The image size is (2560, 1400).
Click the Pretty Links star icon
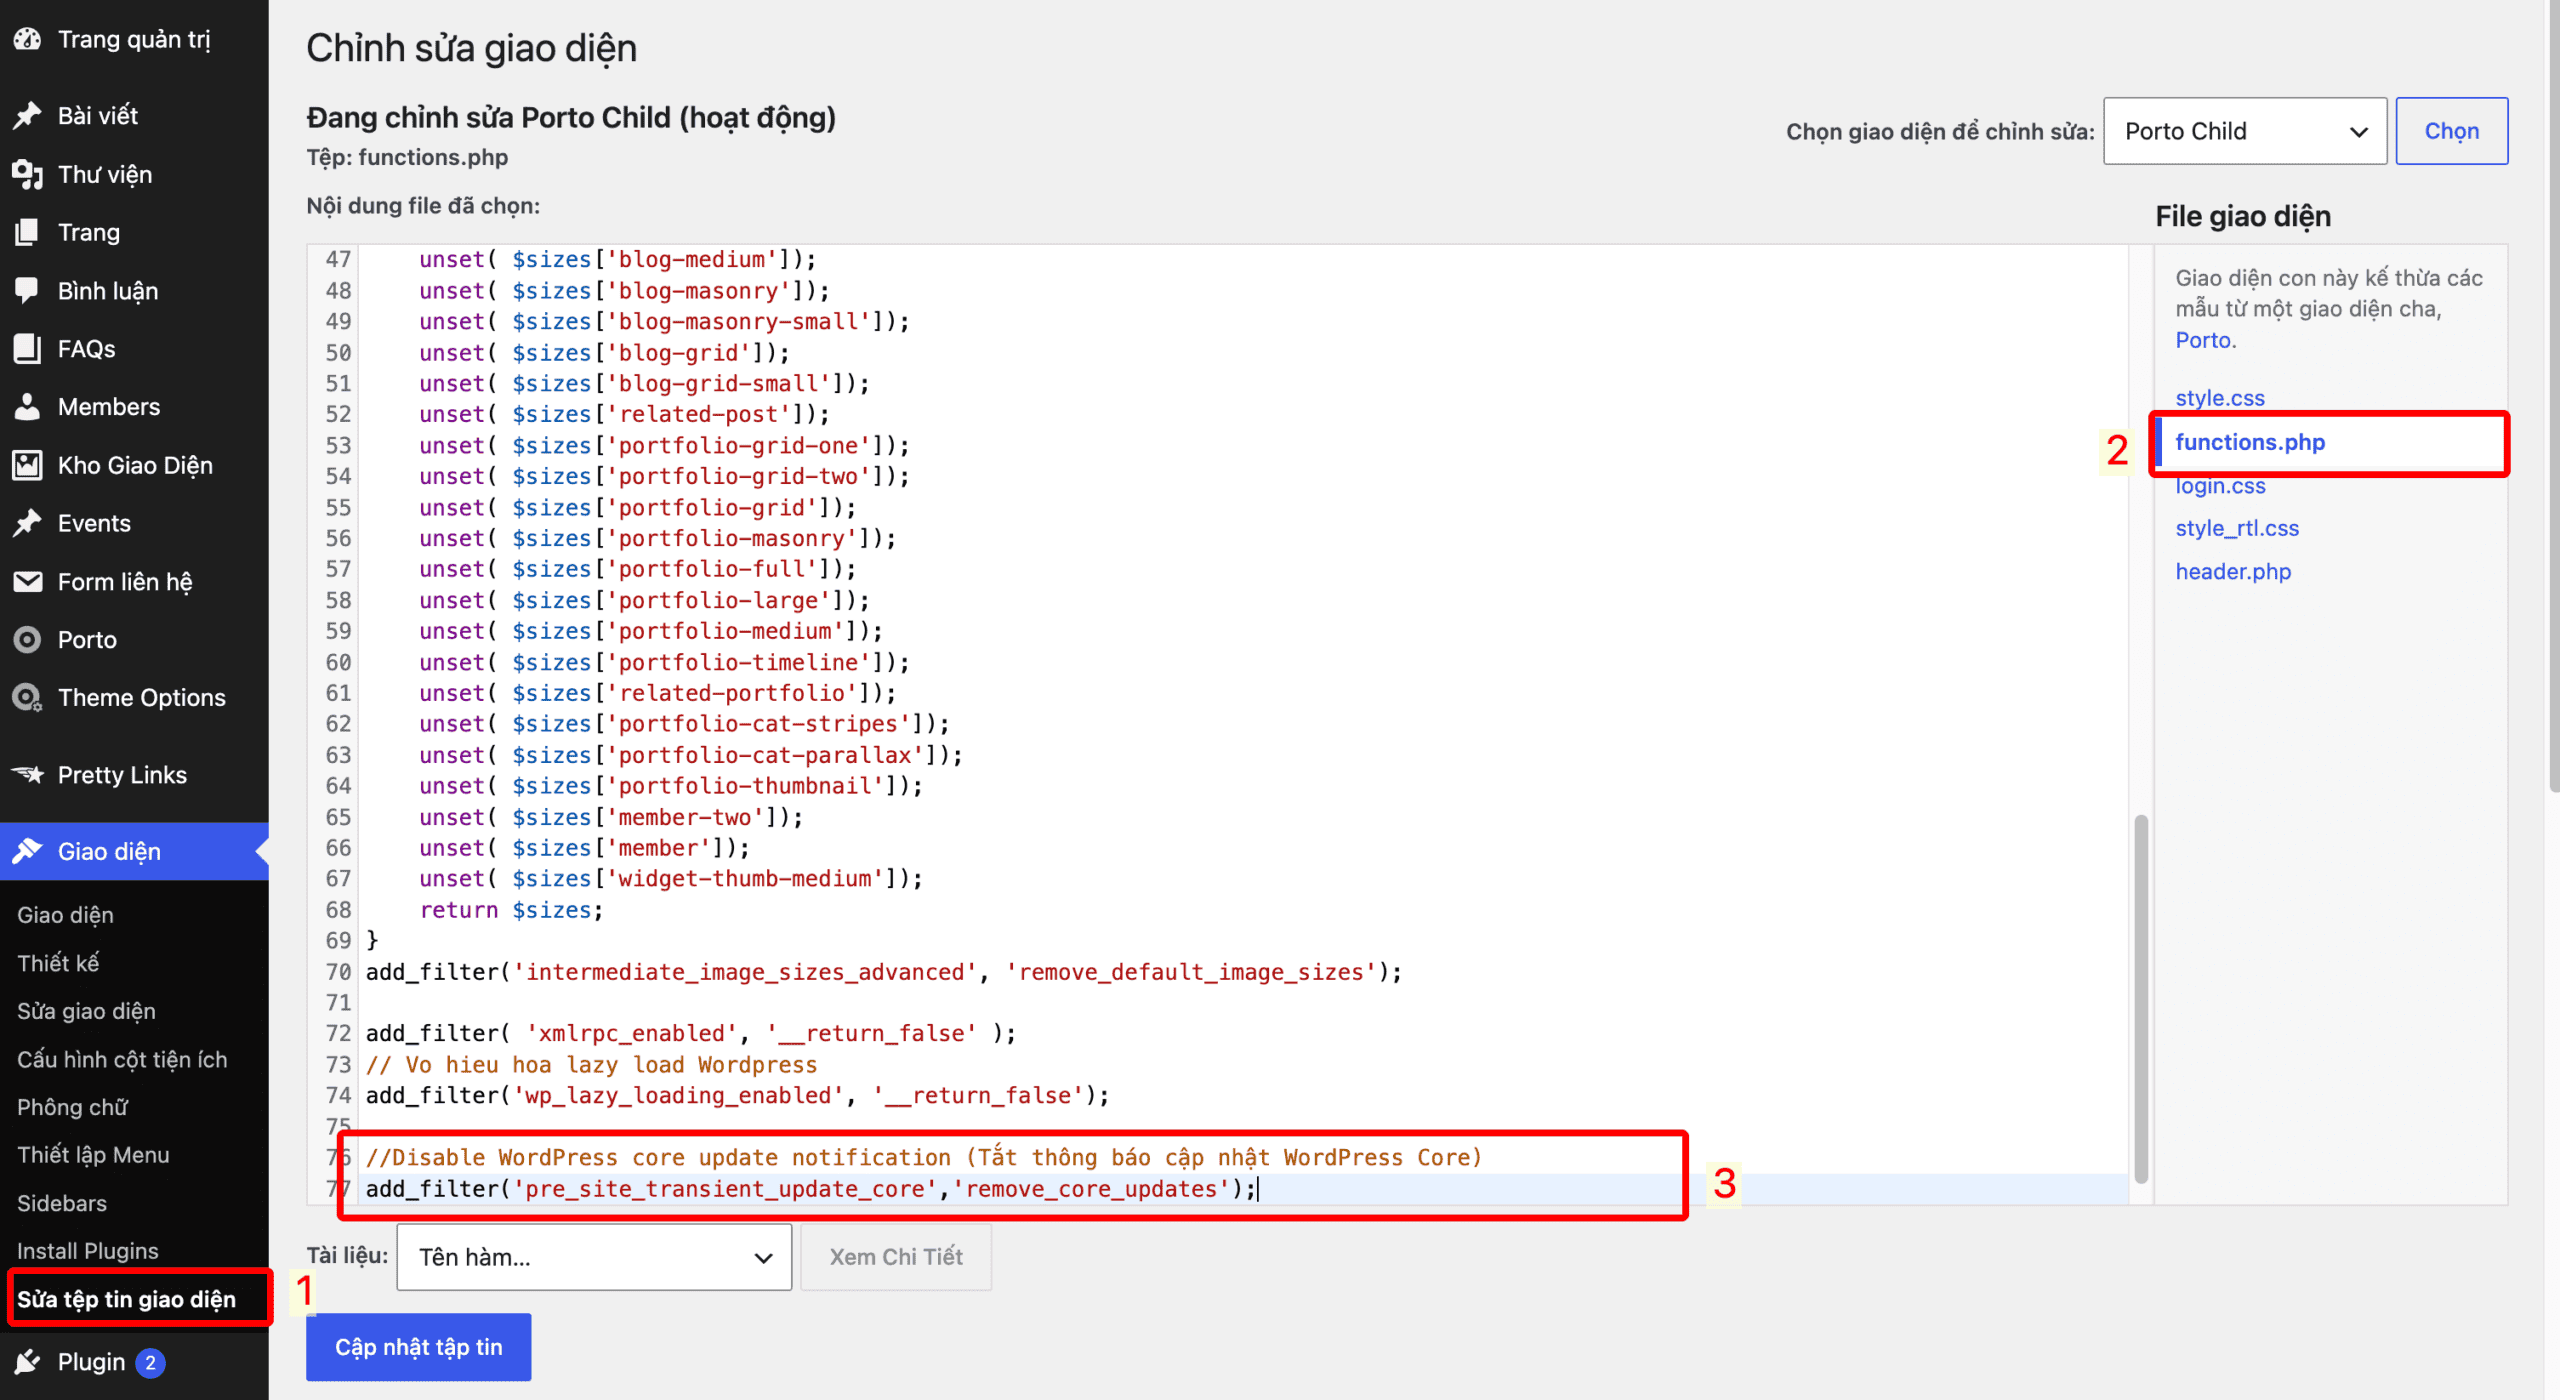pos(27,775)
